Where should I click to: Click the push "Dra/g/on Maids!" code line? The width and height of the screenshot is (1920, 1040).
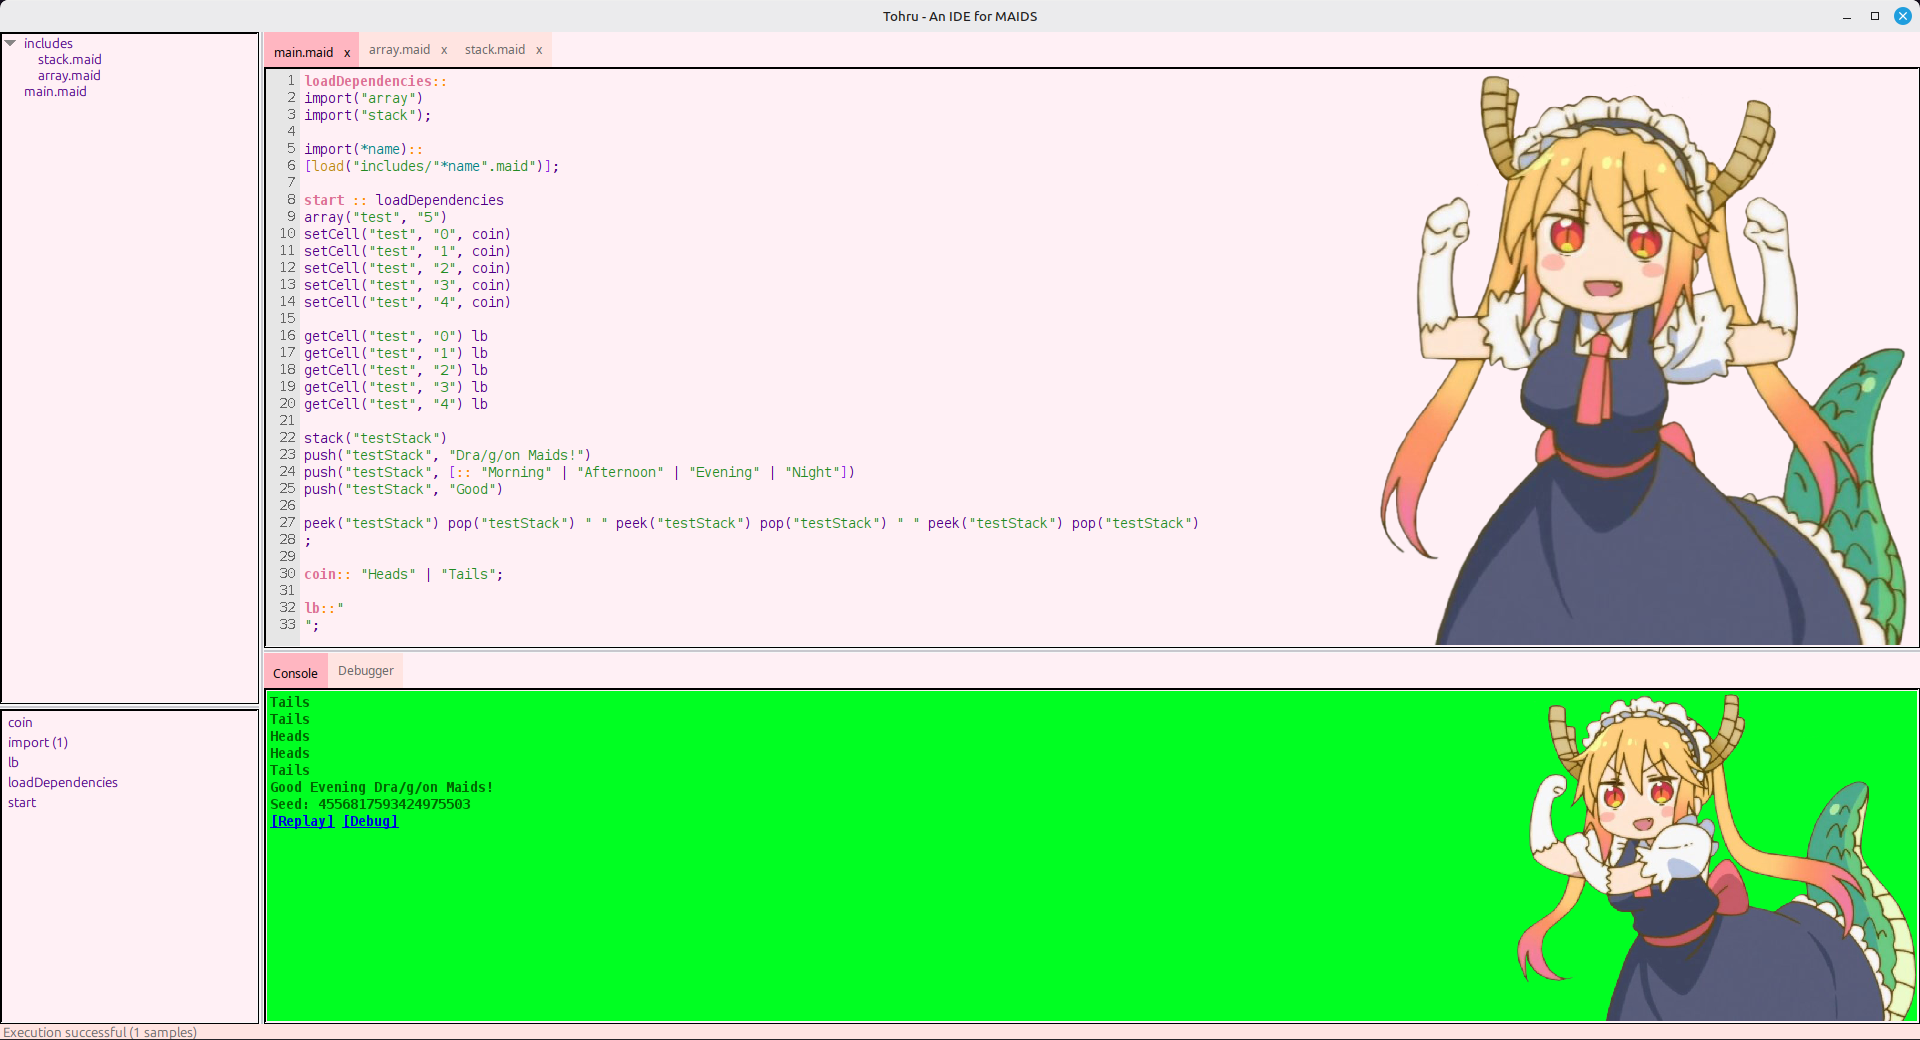pos(448,455)
